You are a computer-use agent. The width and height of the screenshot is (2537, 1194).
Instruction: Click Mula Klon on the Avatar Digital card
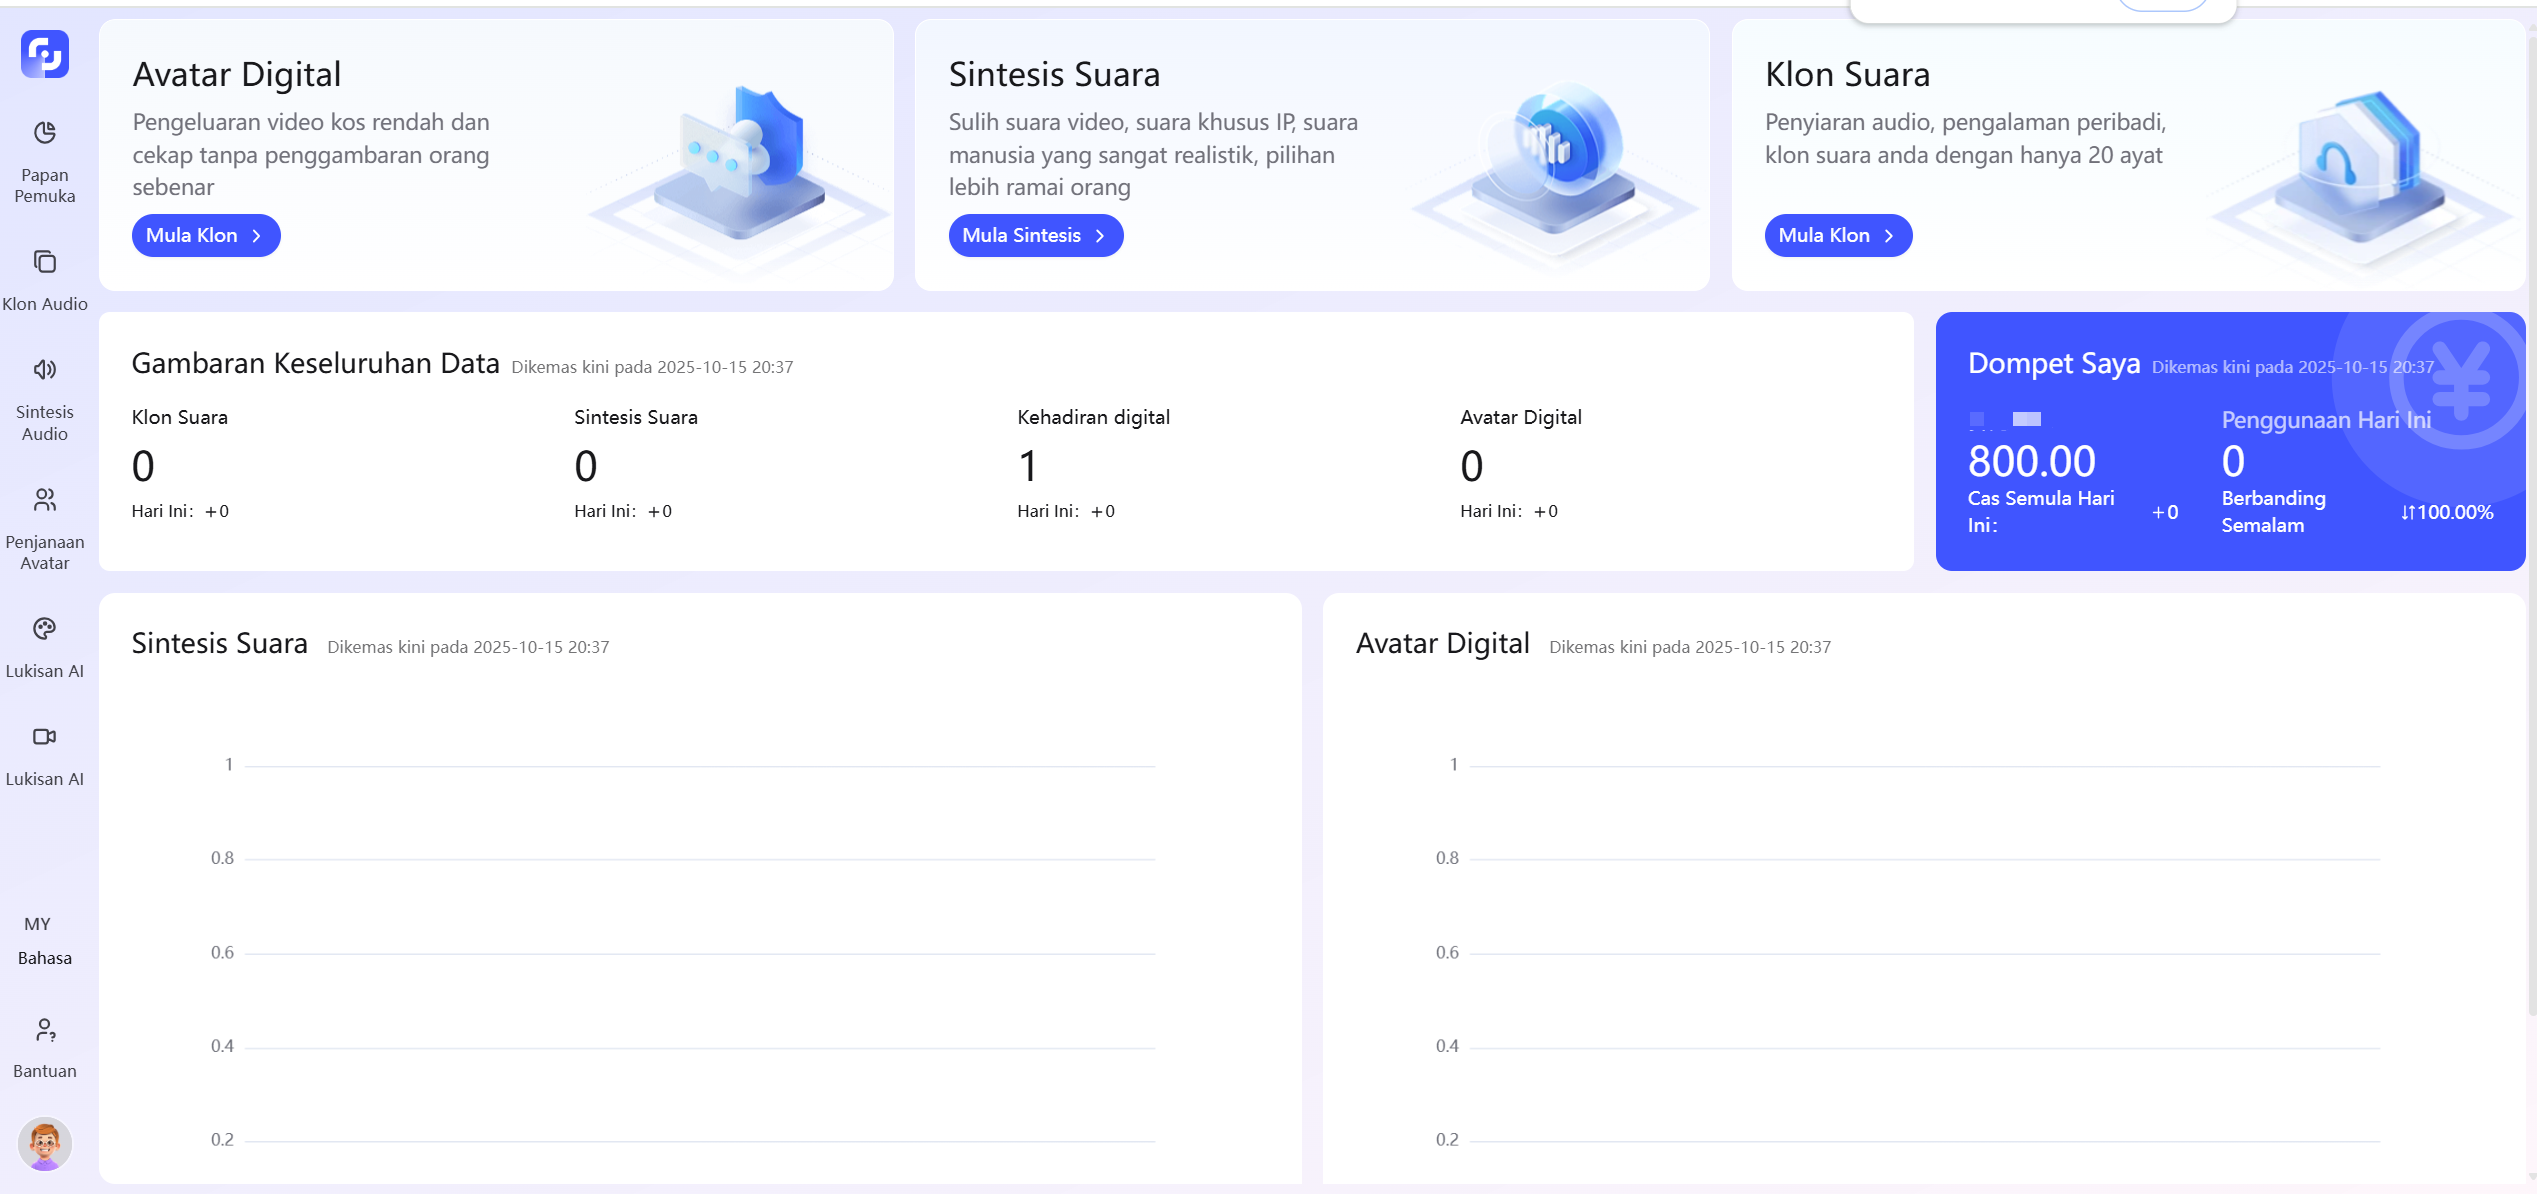(x=205, y=235)
